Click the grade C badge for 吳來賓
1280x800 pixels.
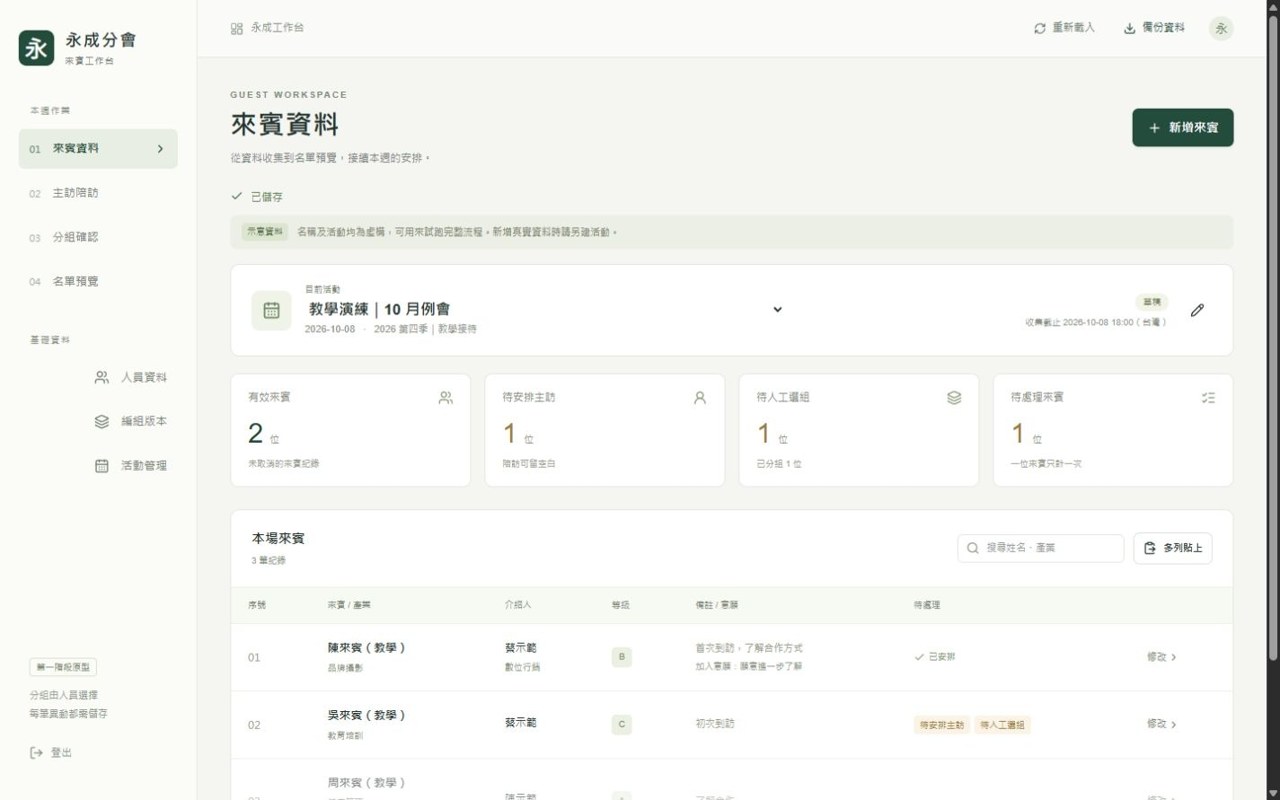tap(622, 724)
